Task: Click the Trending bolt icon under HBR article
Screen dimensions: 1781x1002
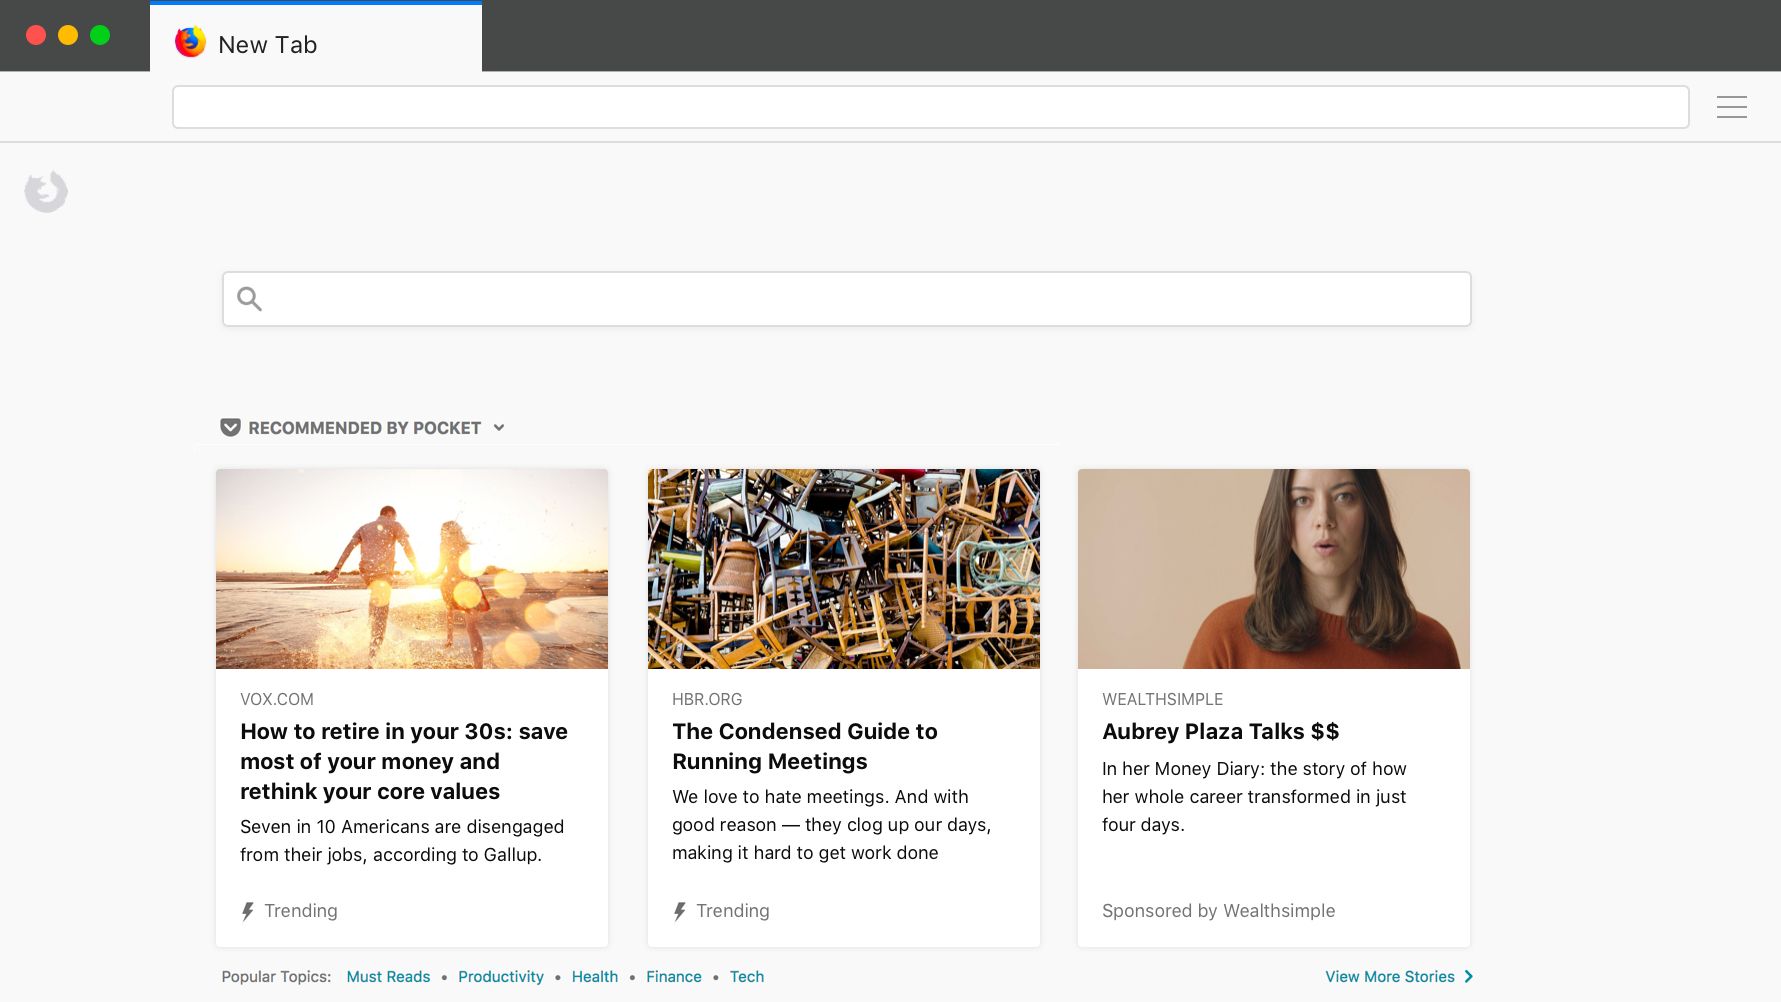Action: pyautogui.click(x=680, y=911)
